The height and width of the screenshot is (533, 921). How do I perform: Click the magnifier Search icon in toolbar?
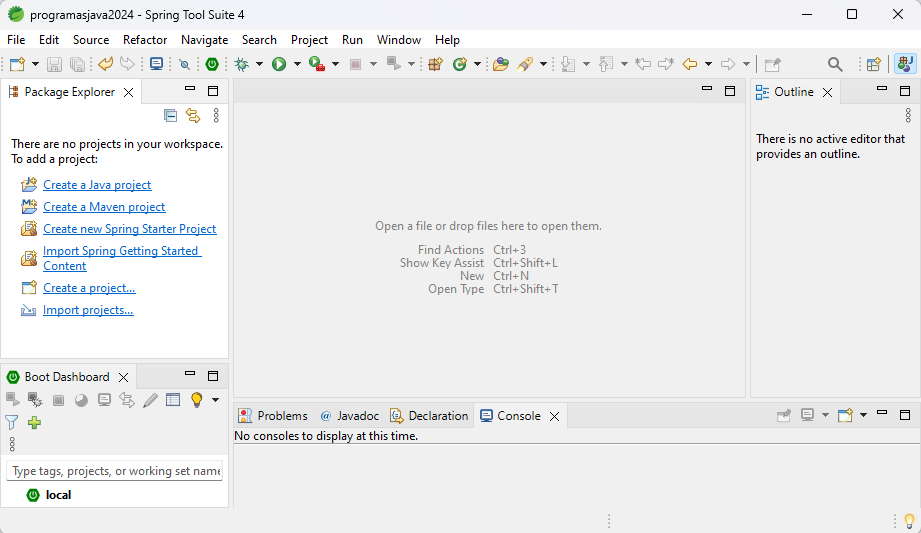point(835,64)
